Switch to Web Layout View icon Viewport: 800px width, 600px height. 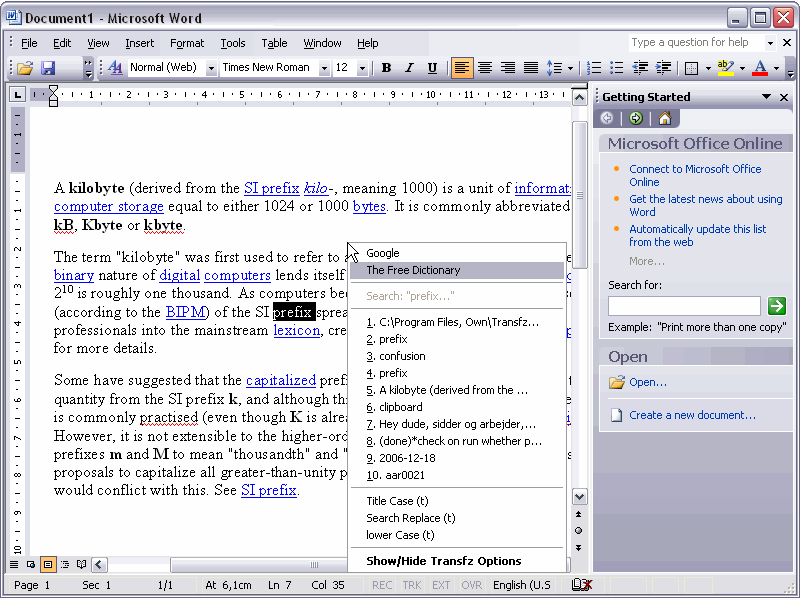[x=31, y=564]
